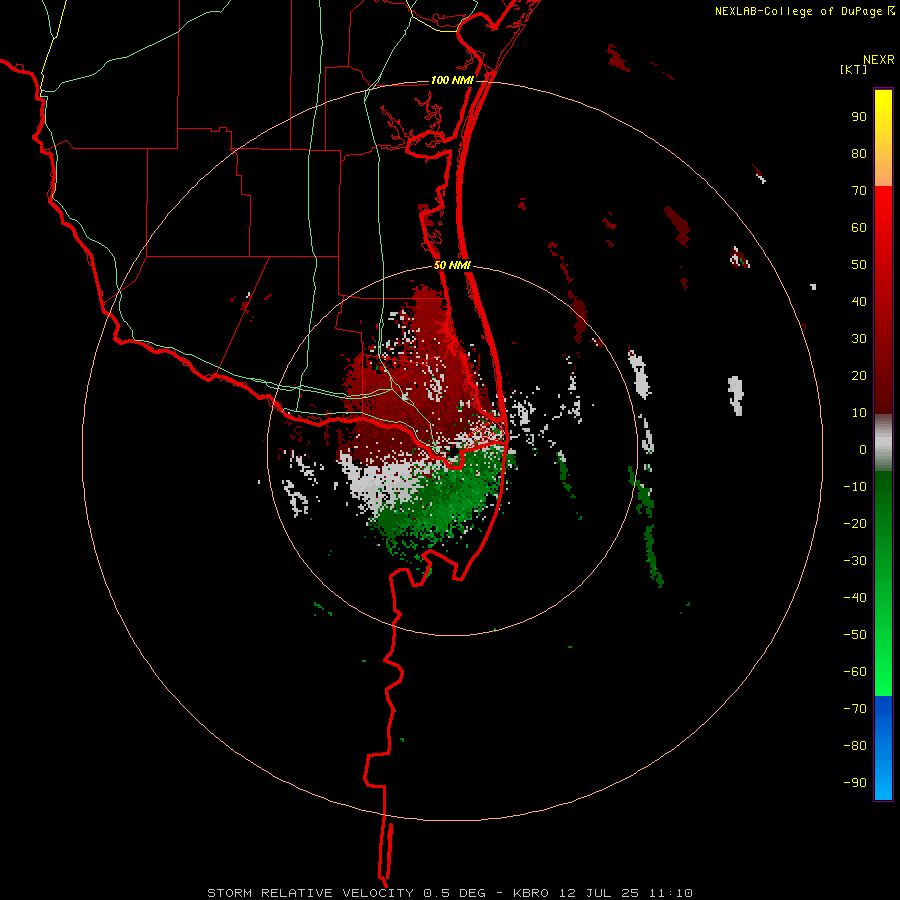Click the 12 JUL 25 date in caption
900x900 pixels.
pos(599,893)
